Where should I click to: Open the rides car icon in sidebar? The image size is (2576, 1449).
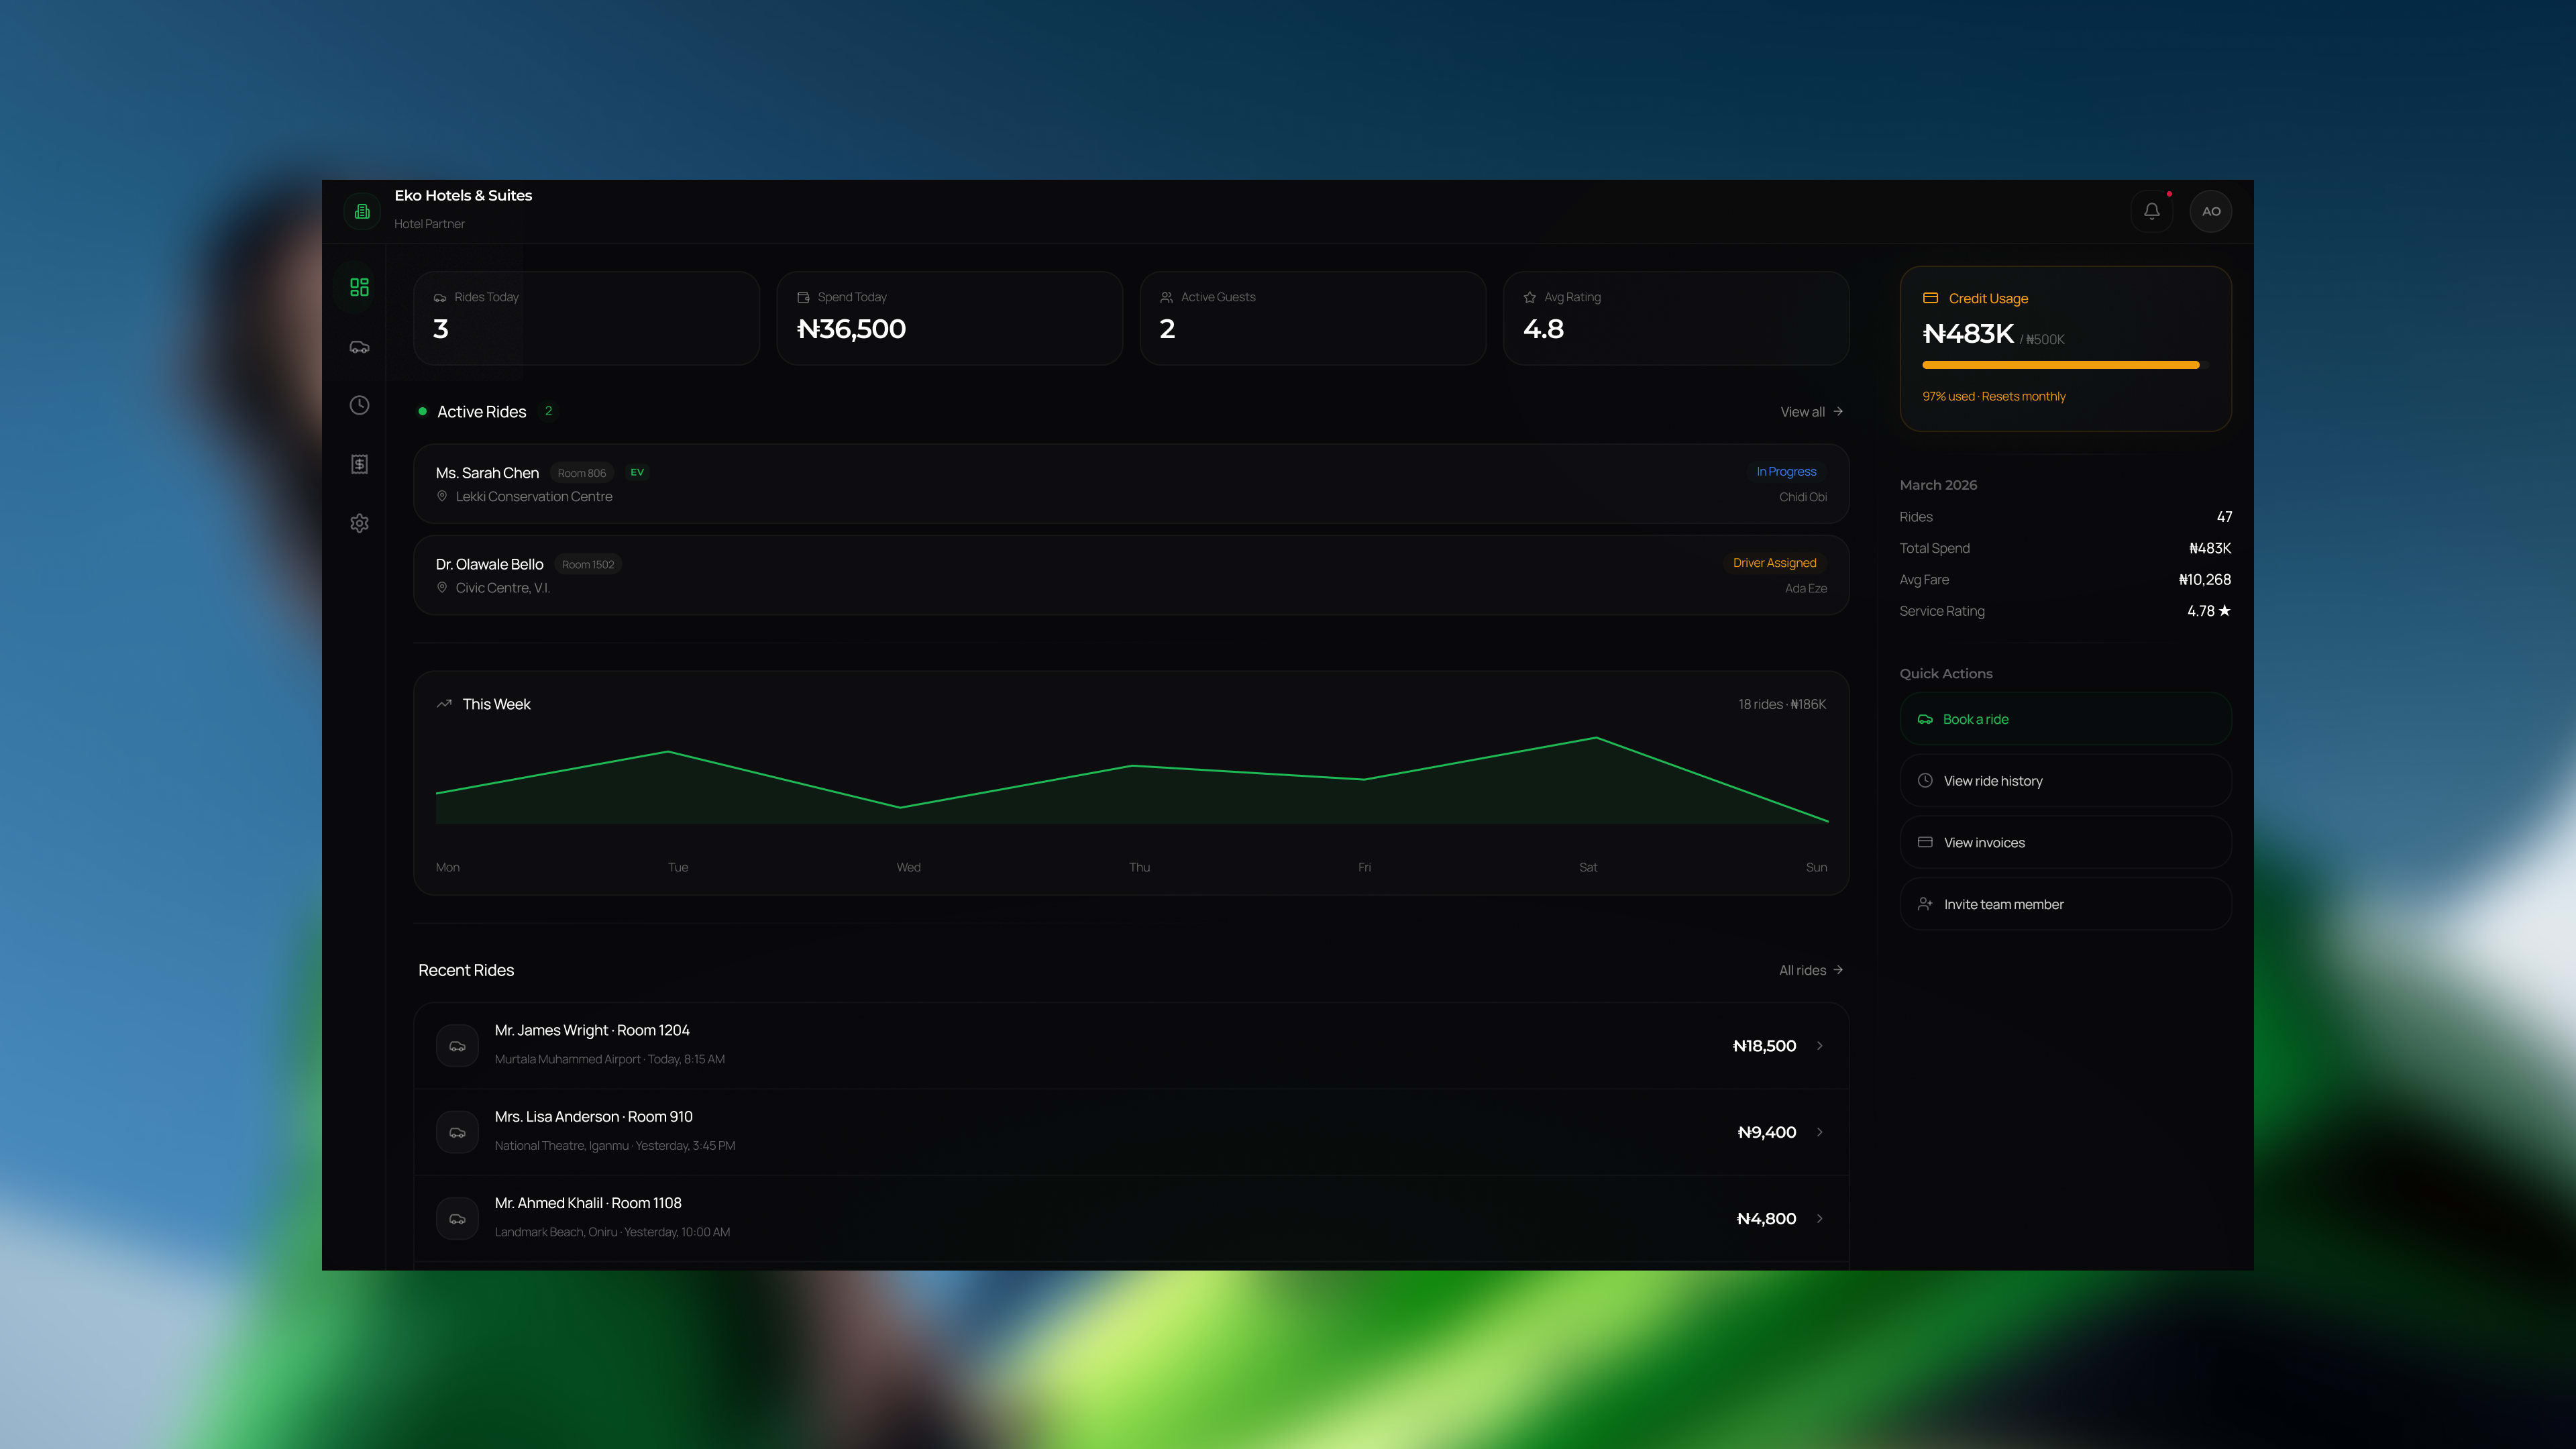tap(359, 347)
